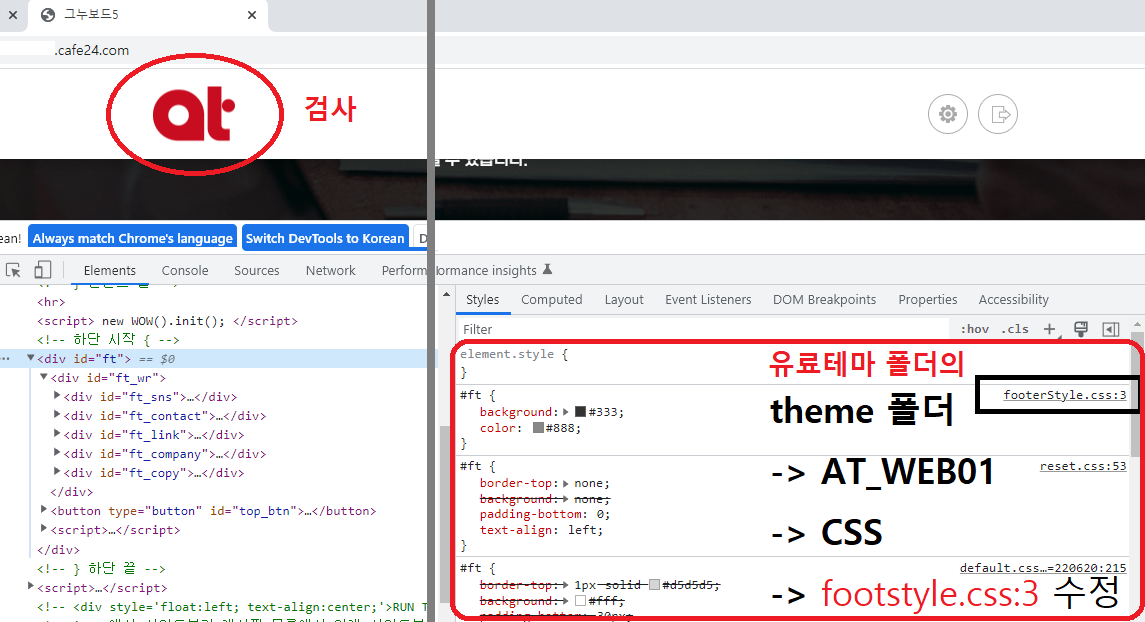Close the 그누보드5 browser tab
This screenshot has width=1145, height=622.
click(252, 15)
